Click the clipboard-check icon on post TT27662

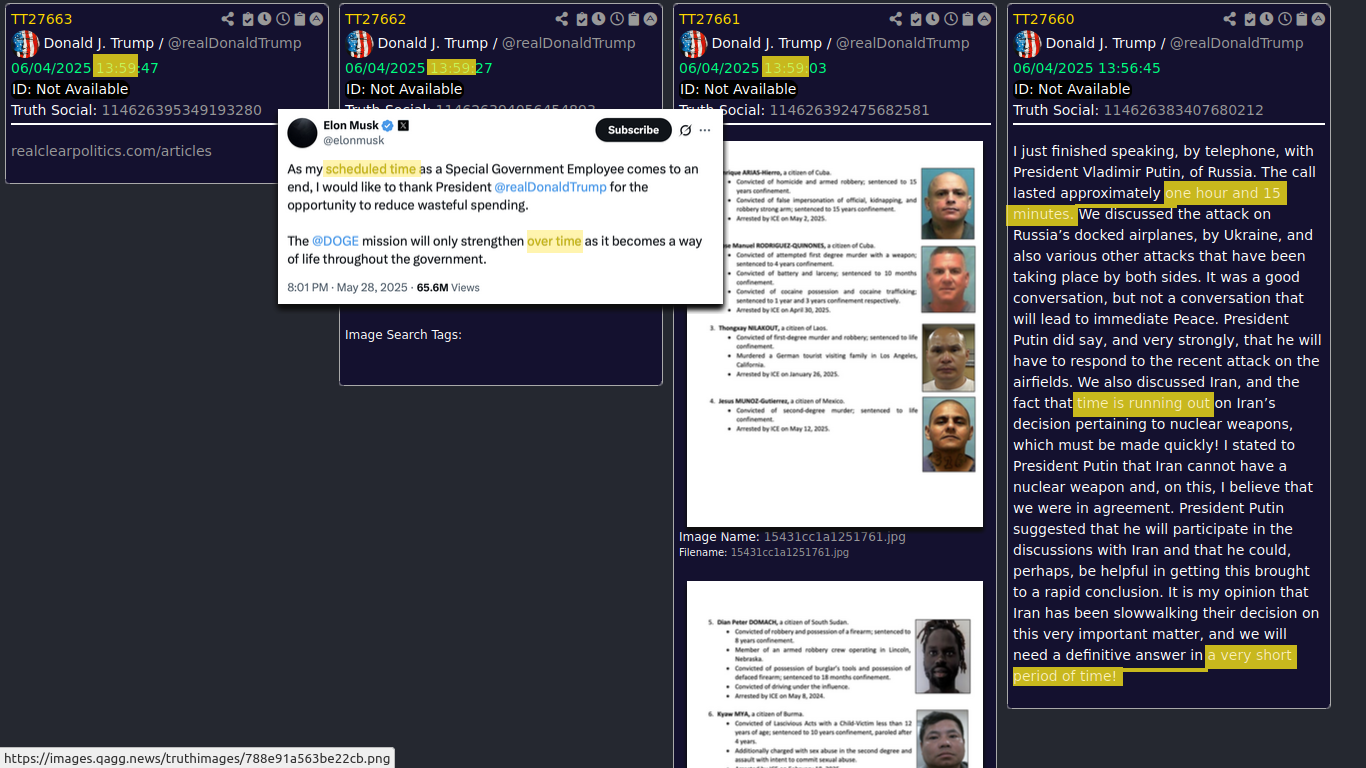click(x=582, y=19)
